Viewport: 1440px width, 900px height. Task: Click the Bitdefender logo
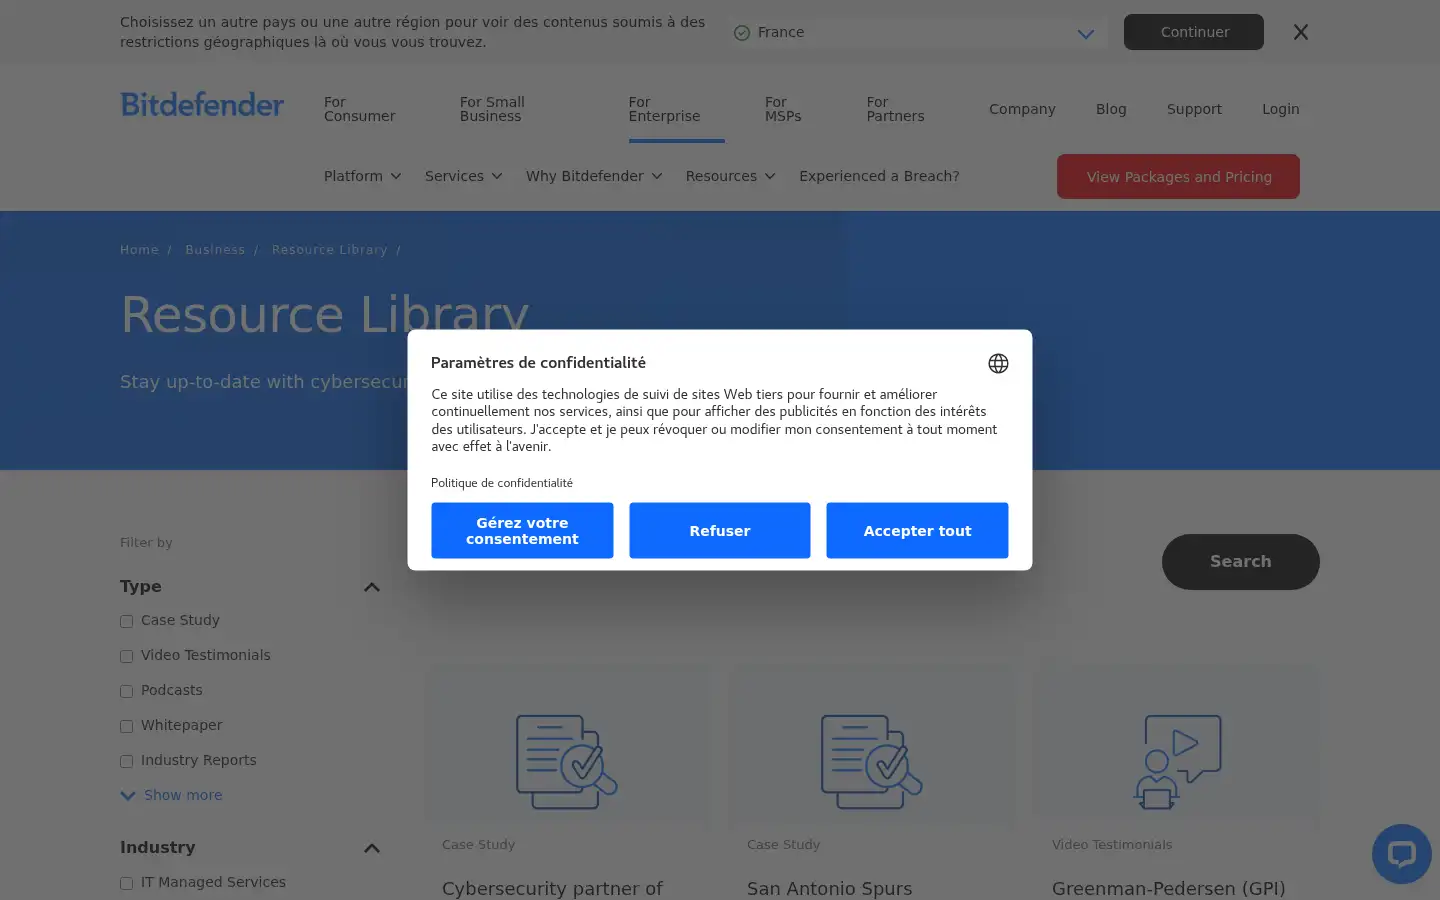point(202,105)
